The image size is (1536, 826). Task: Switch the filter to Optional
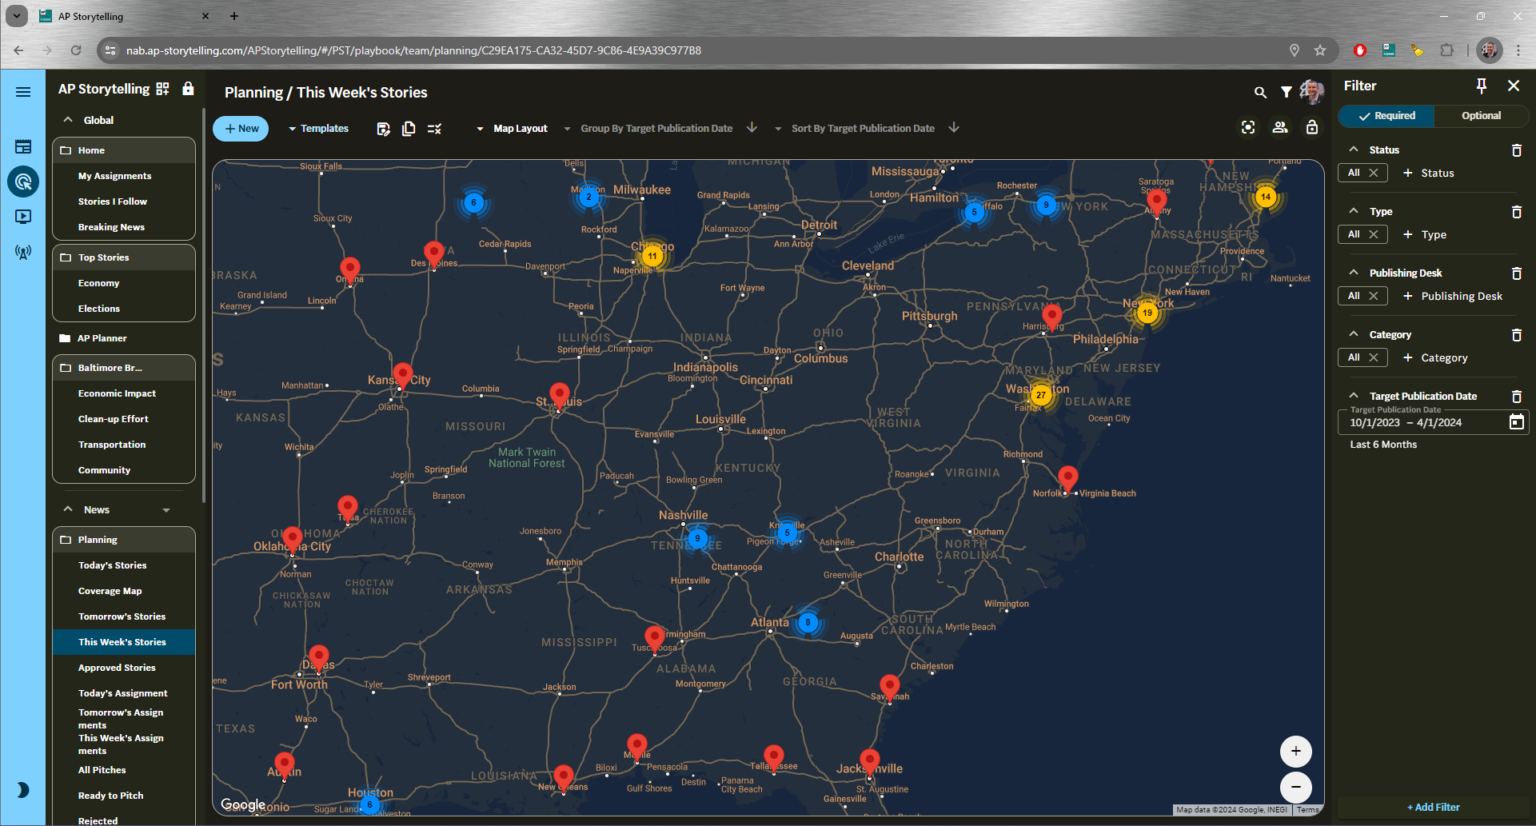click(x=1481, y=115)
